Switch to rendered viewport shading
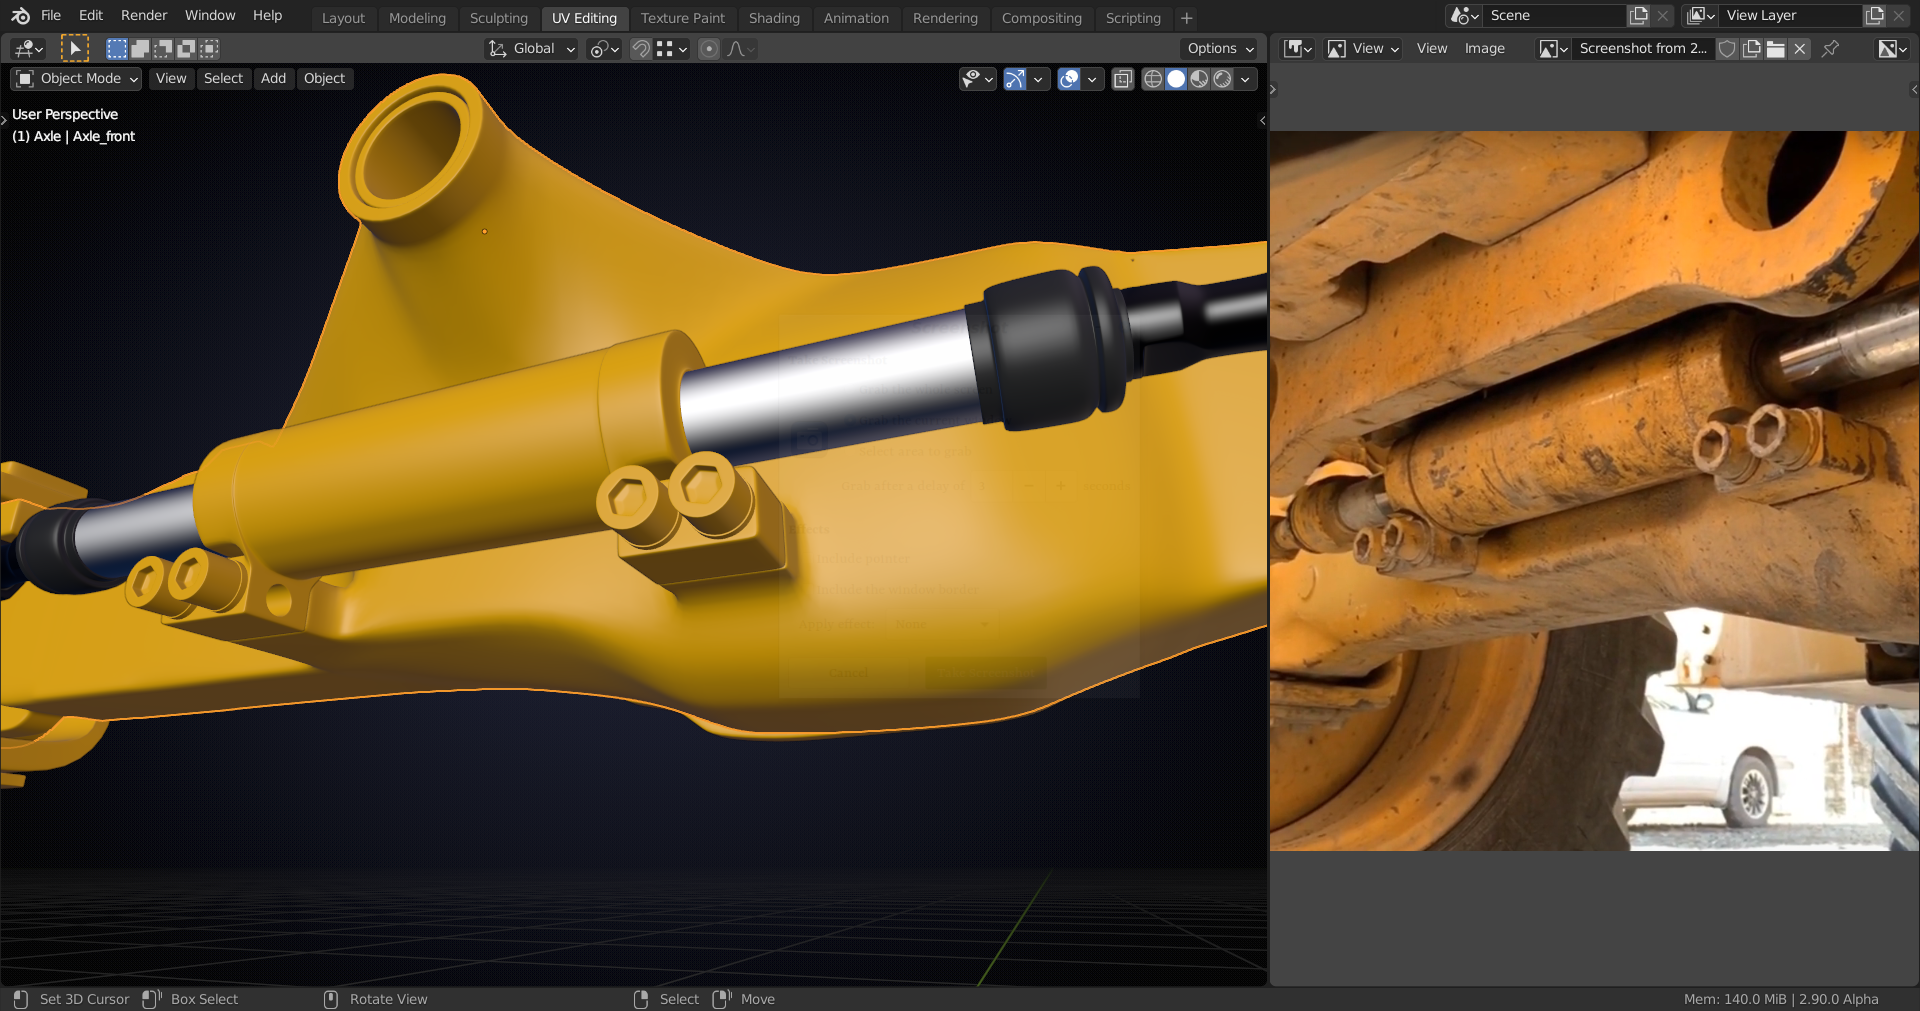1920x1011 pixels. click(1222, 79)
